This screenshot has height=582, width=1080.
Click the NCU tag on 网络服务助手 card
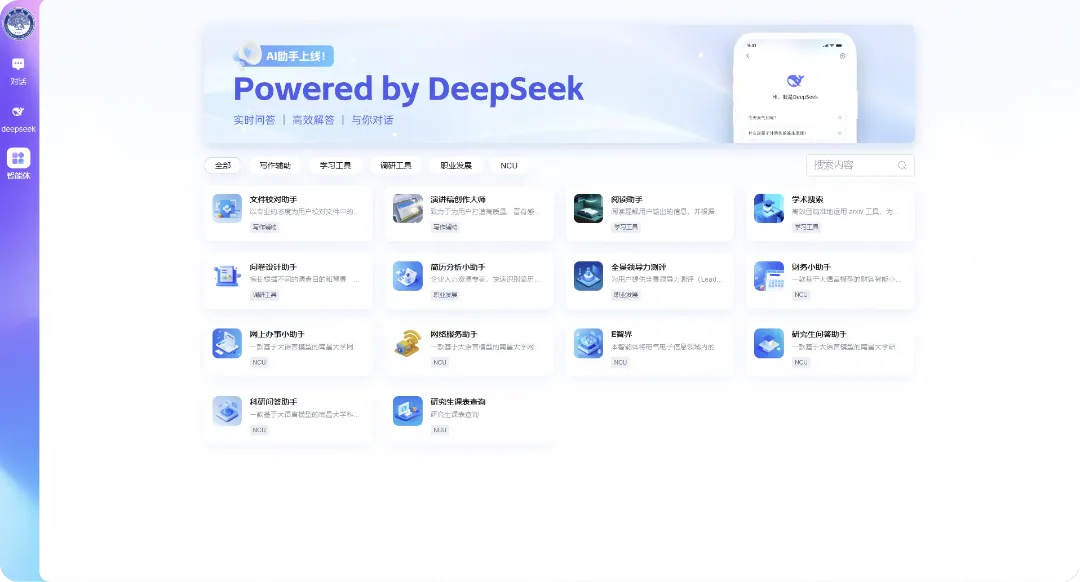439,362
